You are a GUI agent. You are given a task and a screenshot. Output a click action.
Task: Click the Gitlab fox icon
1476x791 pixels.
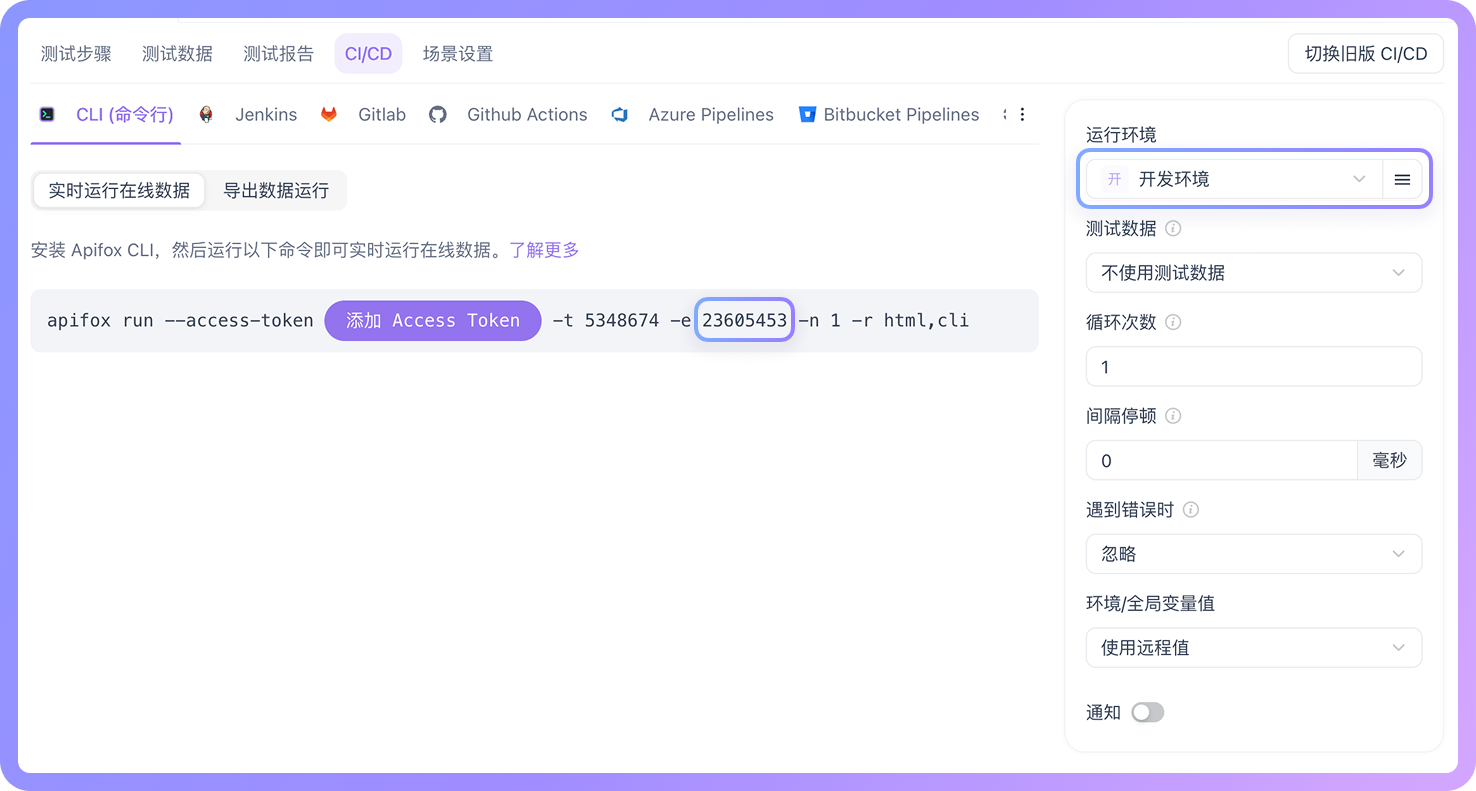point(329,114)
